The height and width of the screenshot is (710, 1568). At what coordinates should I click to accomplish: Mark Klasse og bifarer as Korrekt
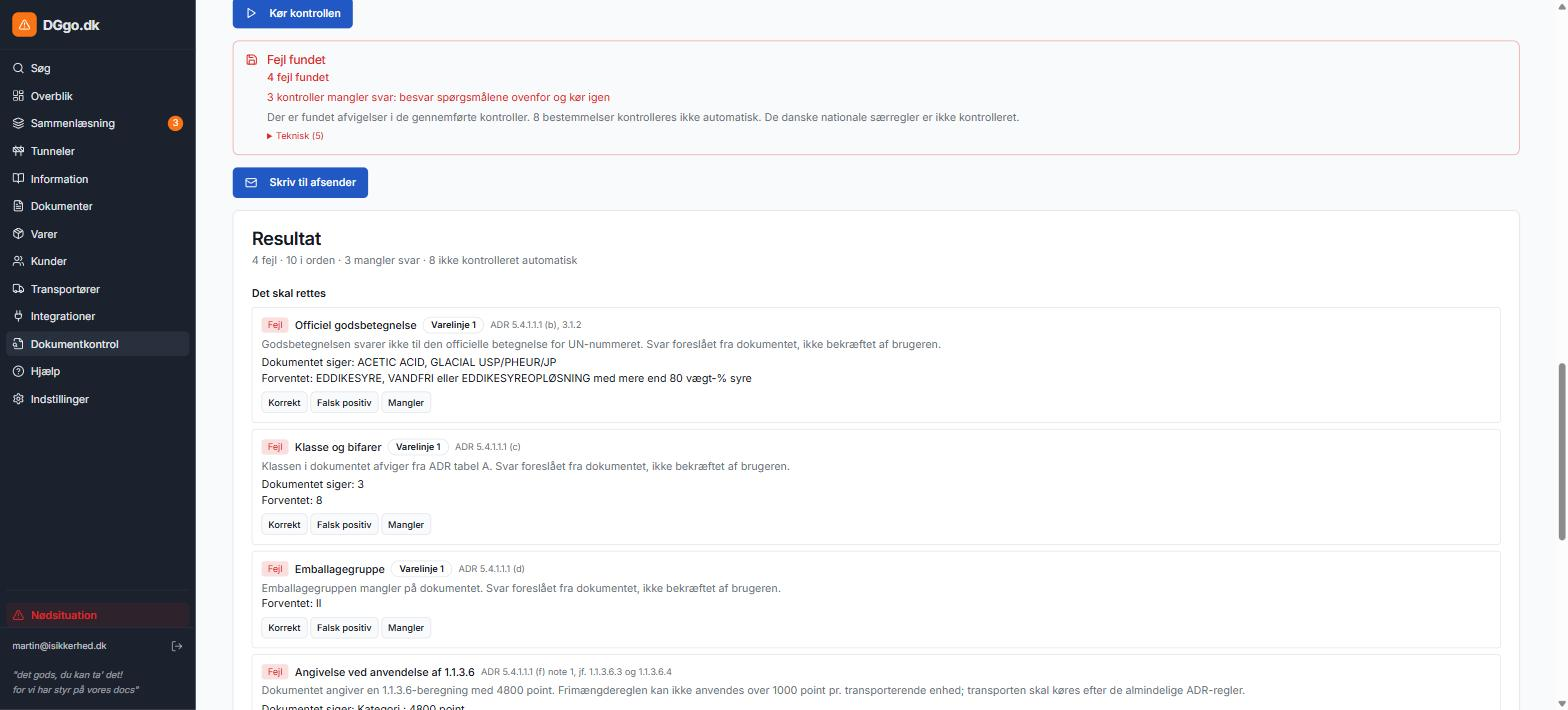[284, 525]
